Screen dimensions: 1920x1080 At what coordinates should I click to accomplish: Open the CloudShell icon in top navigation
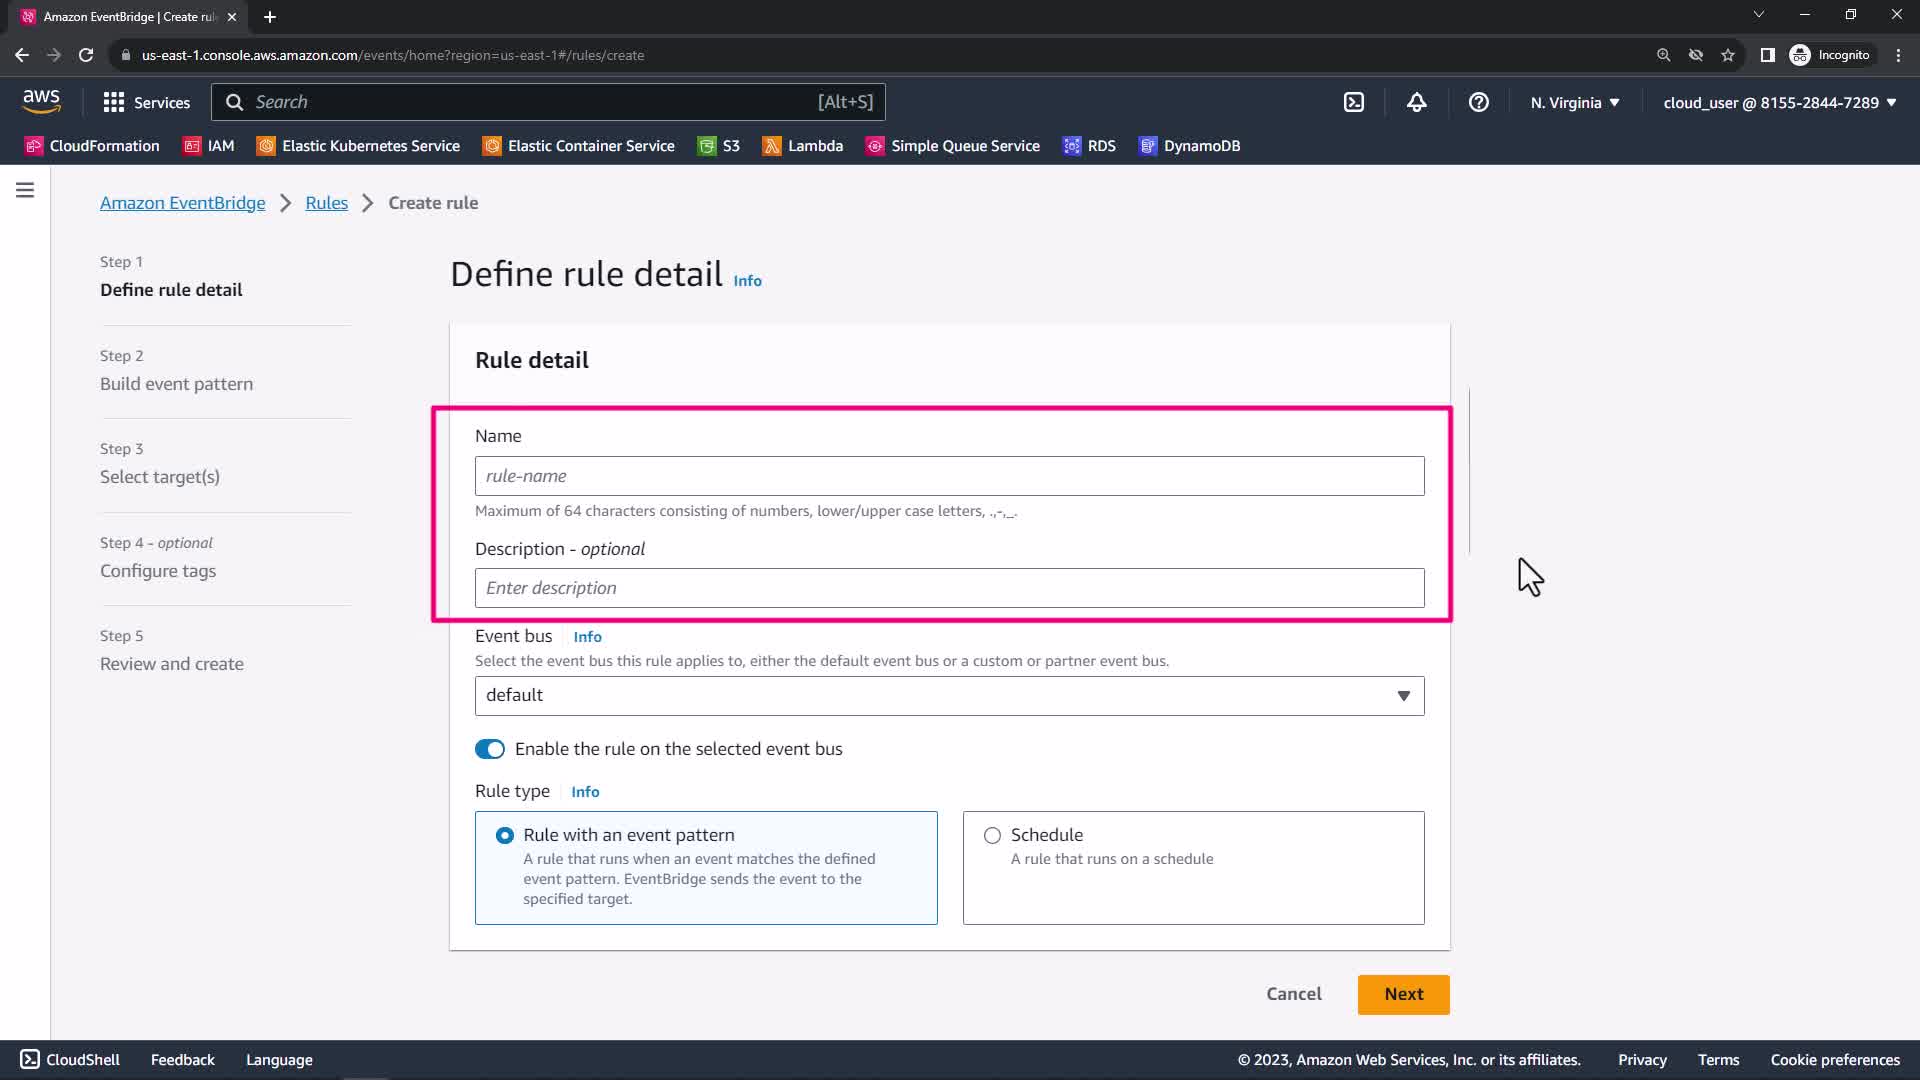tap(1353, 102)
